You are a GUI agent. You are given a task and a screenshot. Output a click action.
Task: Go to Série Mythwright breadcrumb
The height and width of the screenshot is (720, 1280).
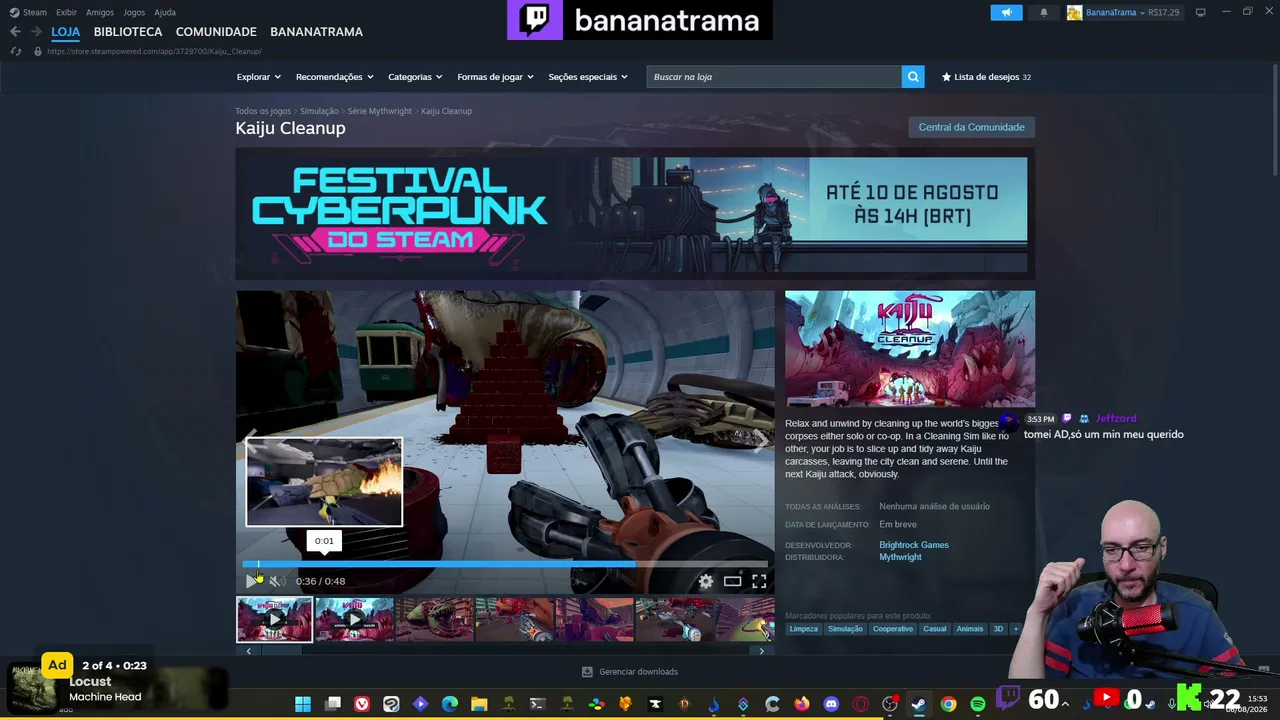(x=380, y=111)
